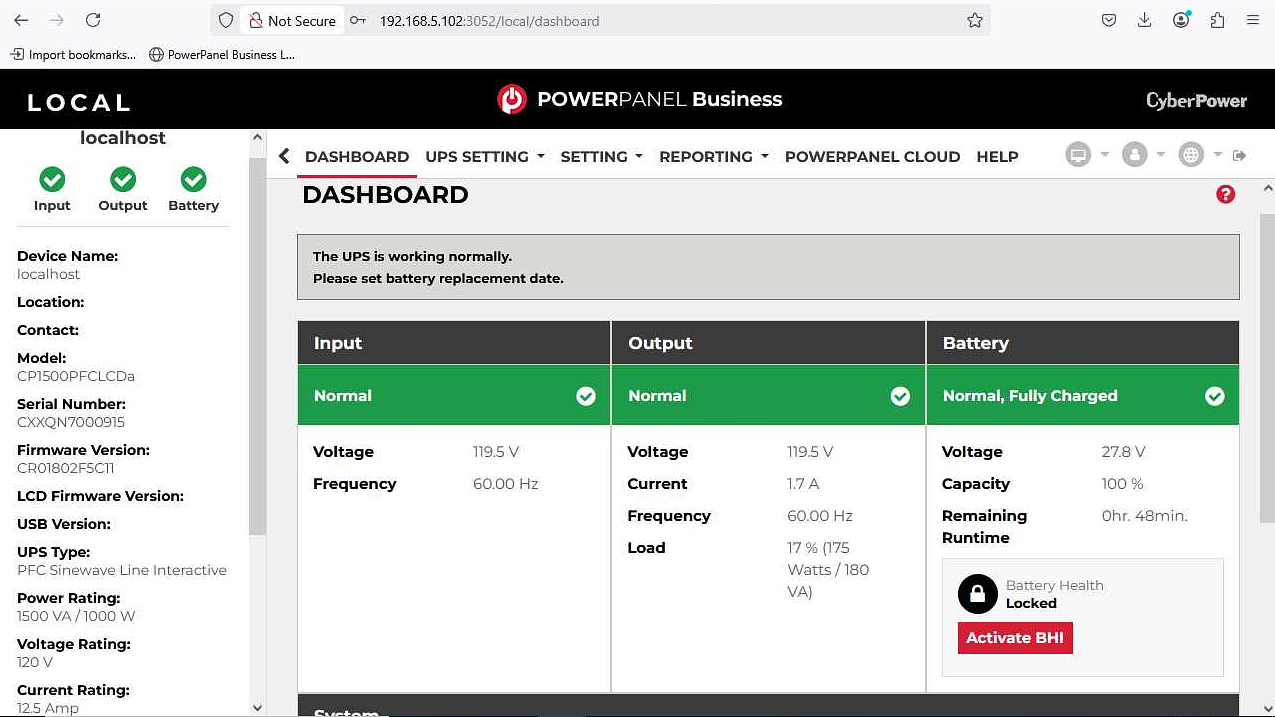1275x717 pixels.
Task: Open the HELP menu item
Action: pyautogui.click(x=997, y=157)
